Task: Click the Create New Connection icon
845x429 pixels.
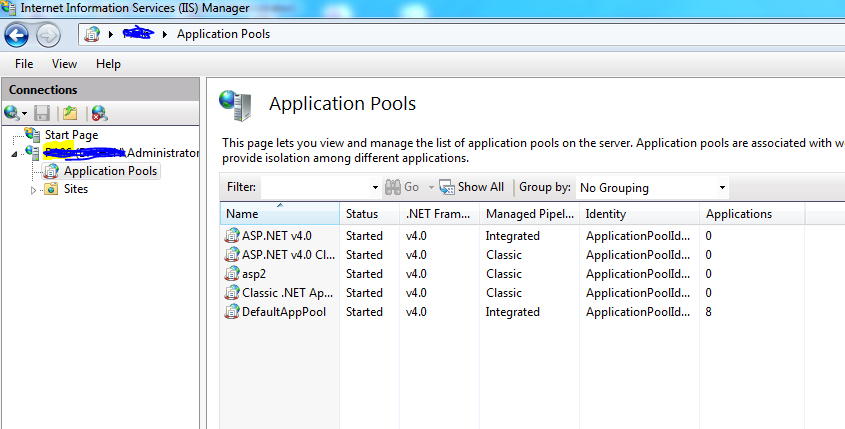Action: (11, 113)
